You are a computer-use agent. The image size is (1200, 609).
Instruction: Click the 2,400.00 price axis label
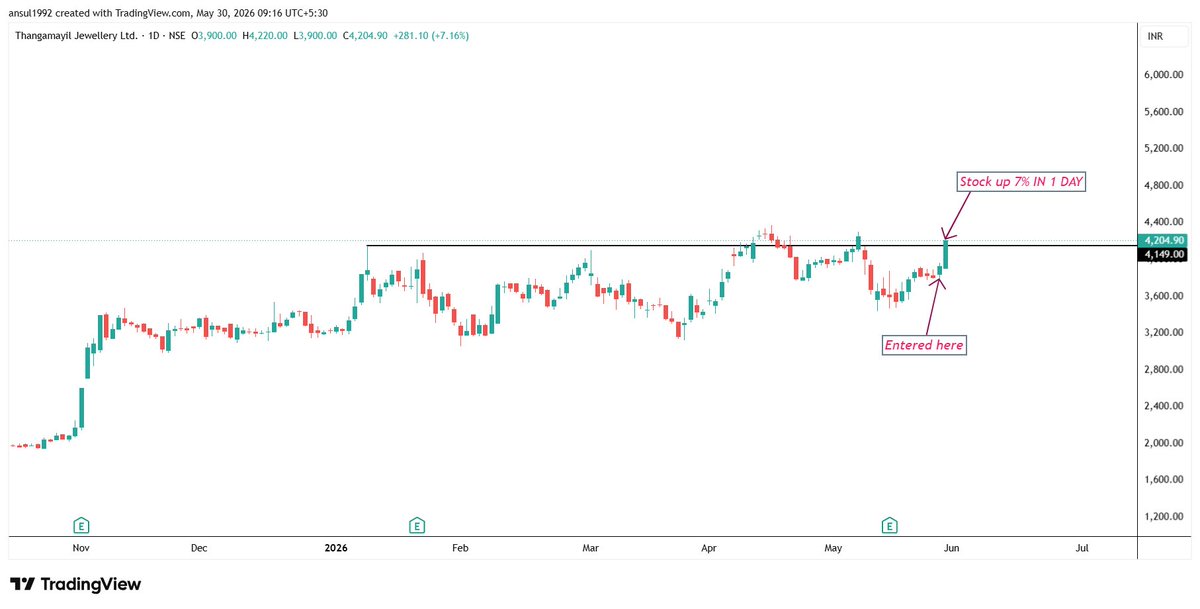(1165, 406)
